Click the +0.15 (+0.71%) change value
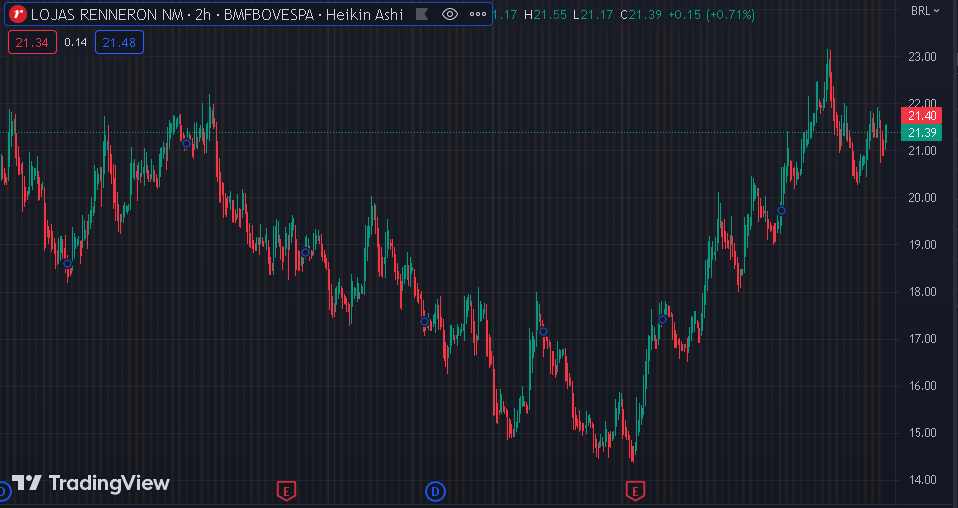 (x=711, y=14)
